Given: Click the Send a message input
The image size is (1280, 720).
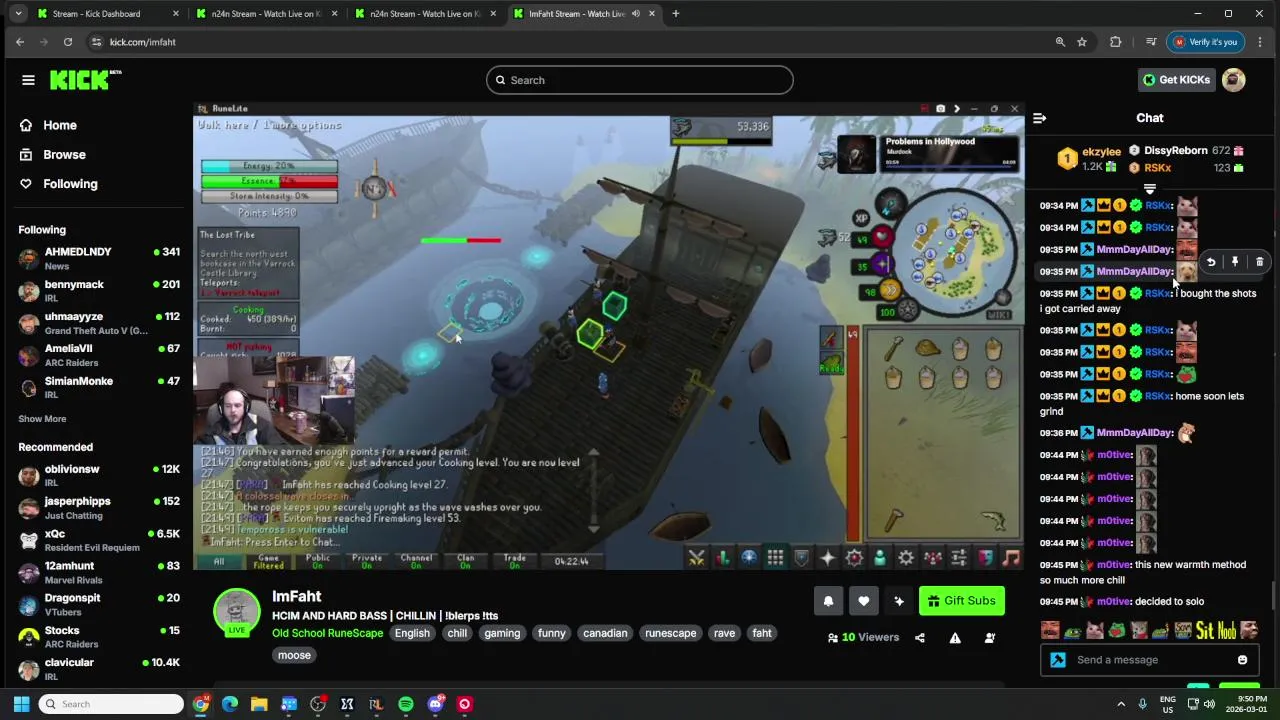Looking at the screenshot, I should pyautogui.click(x=1150, y=660).
